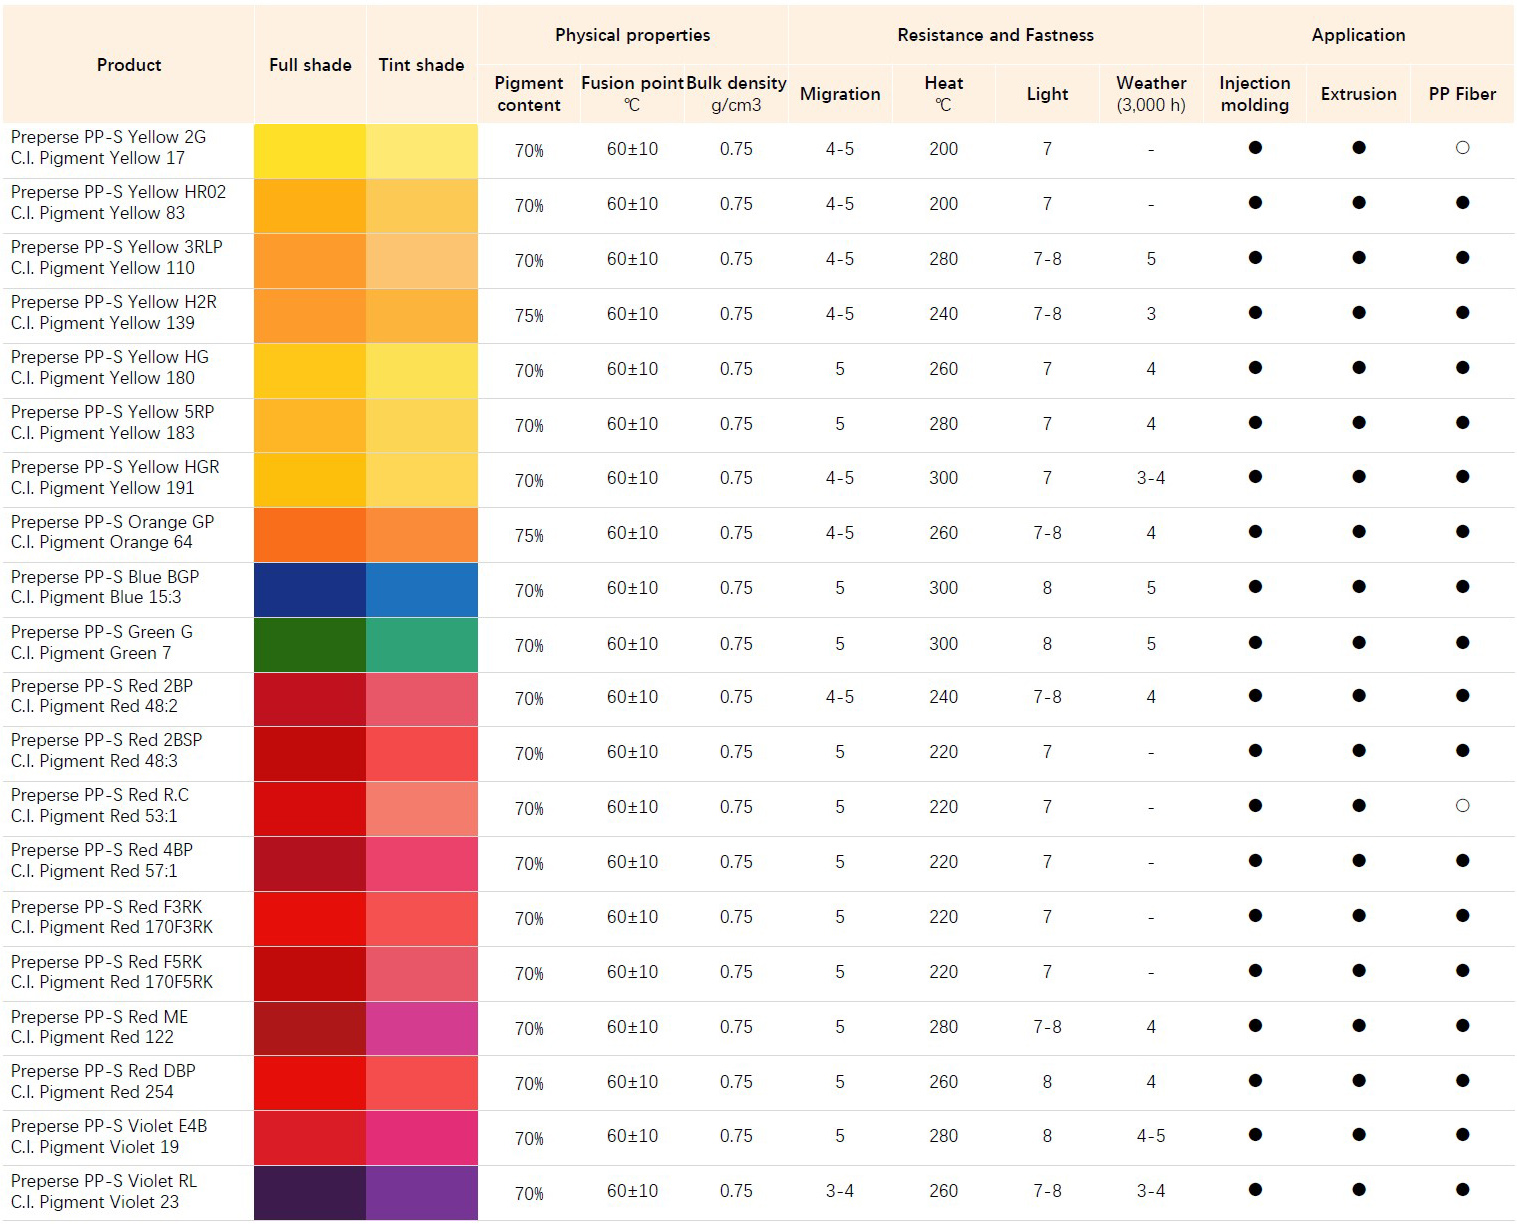The width and height of the screenshot is (1517, 1224).
Task: Click Extrusion dot in Green G row
Action: coord(1358,643)
